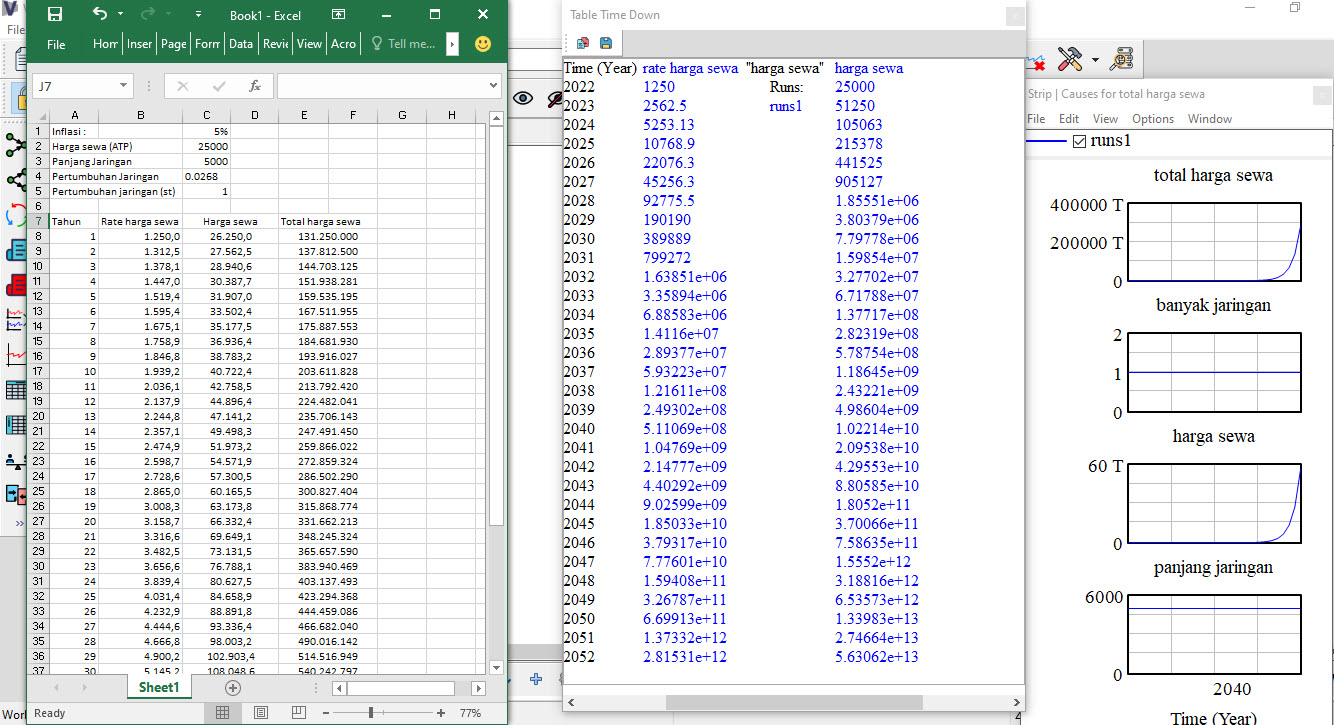Open the undo history dropdown arrow
The width and height of the screenshot is (1334, 725).
[x=121, y=15]
